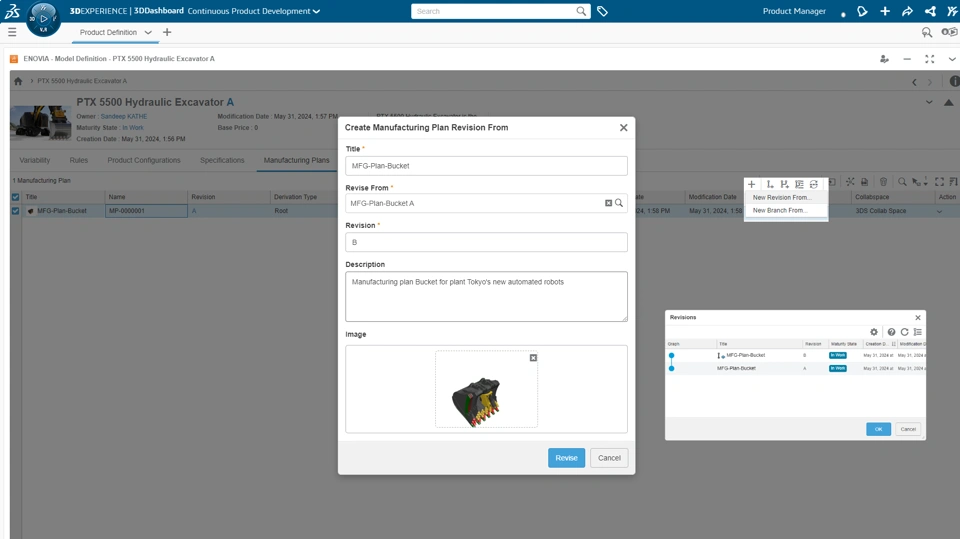Click Cancel in the Revisions panel
This screenshot has width=960, height=539.
click(x=908, y=429)
